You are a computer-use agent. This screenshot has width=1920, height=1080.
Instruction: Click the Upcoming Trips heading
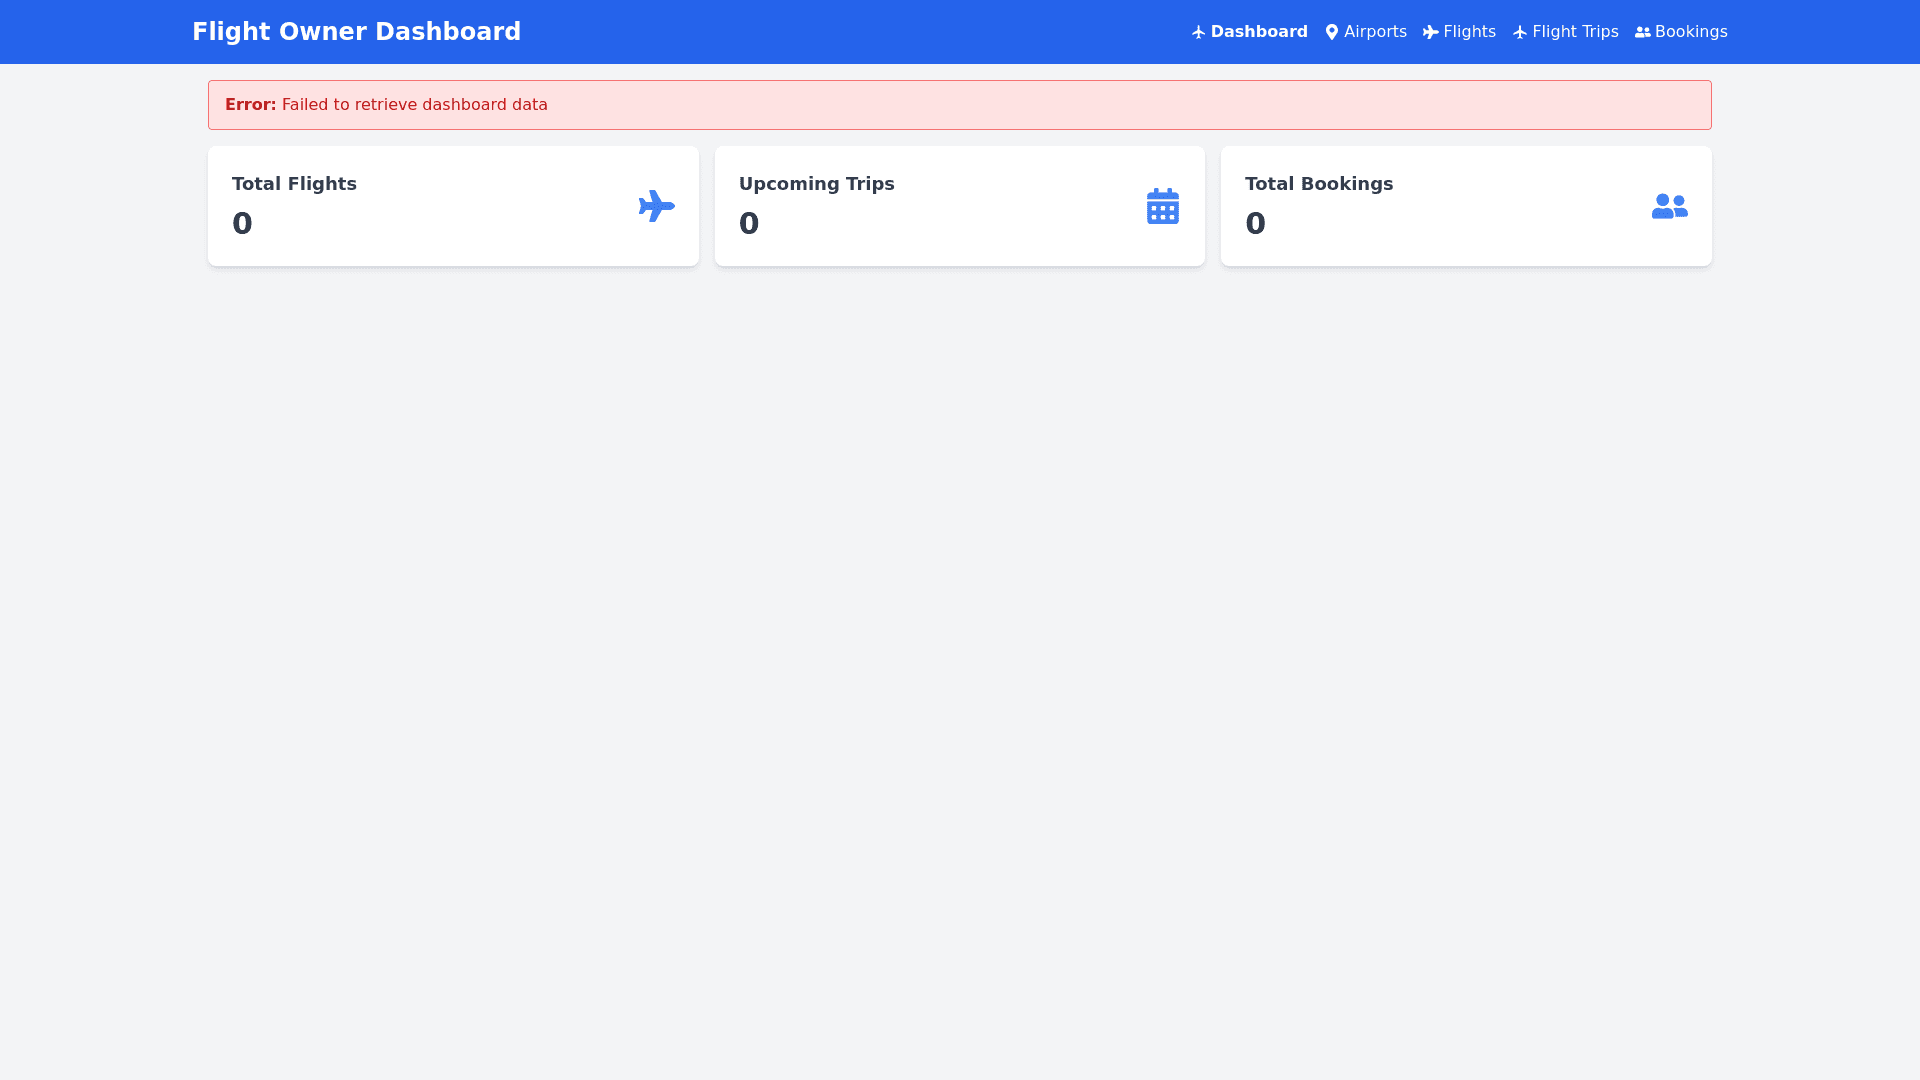tap(816, 184)
